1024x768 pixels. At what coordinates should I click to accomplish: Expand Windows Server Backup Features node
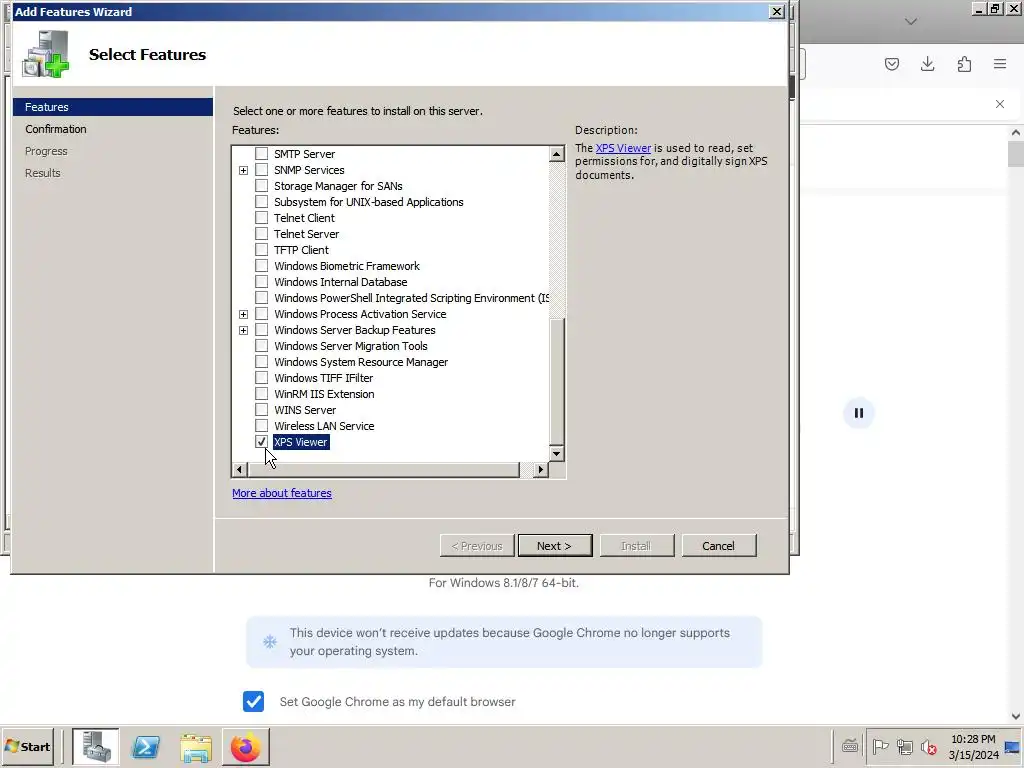(x=243, y=330)
